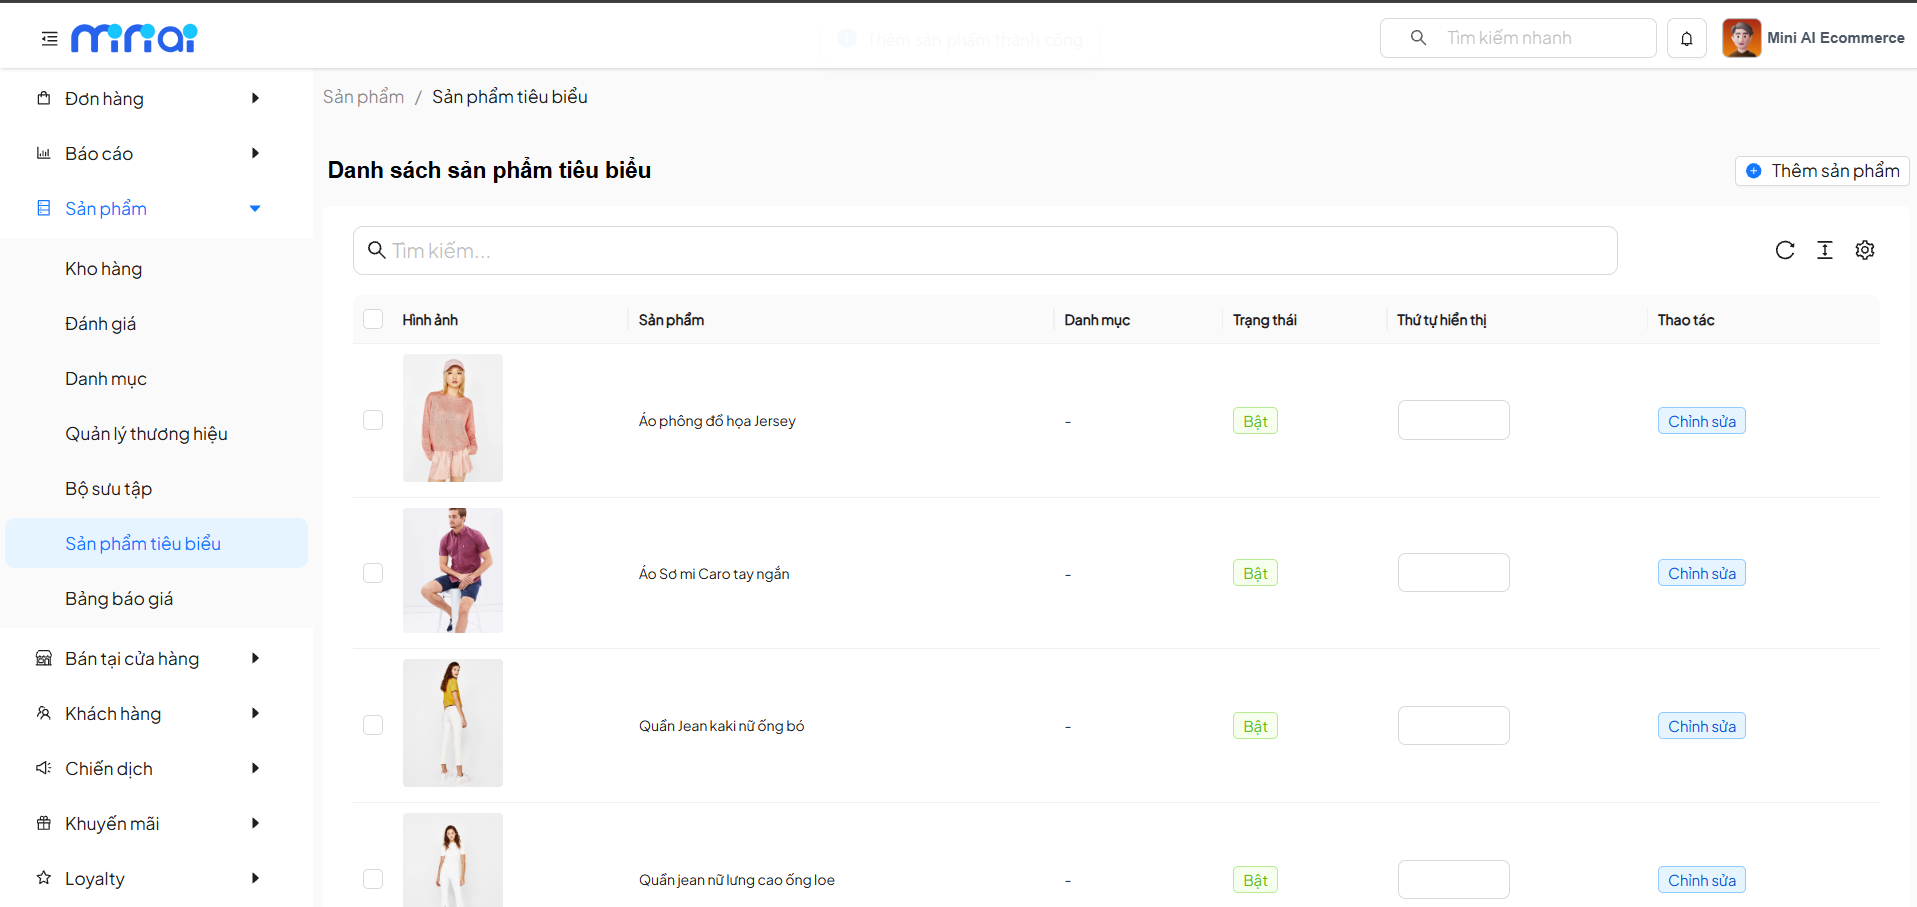1917x907 pixels.
Task: Click the Thêm sản phẩm button
Action: (x=1822, y=171)
